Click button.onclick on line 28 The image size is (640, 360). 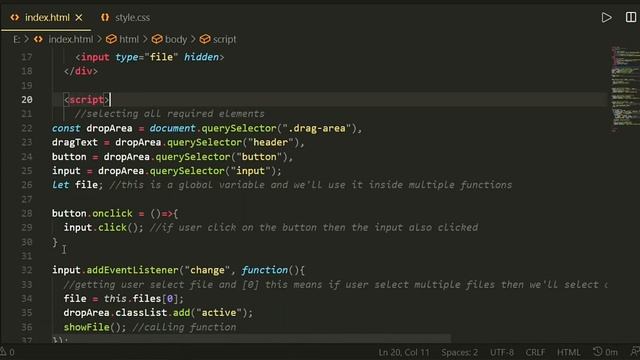92,213
